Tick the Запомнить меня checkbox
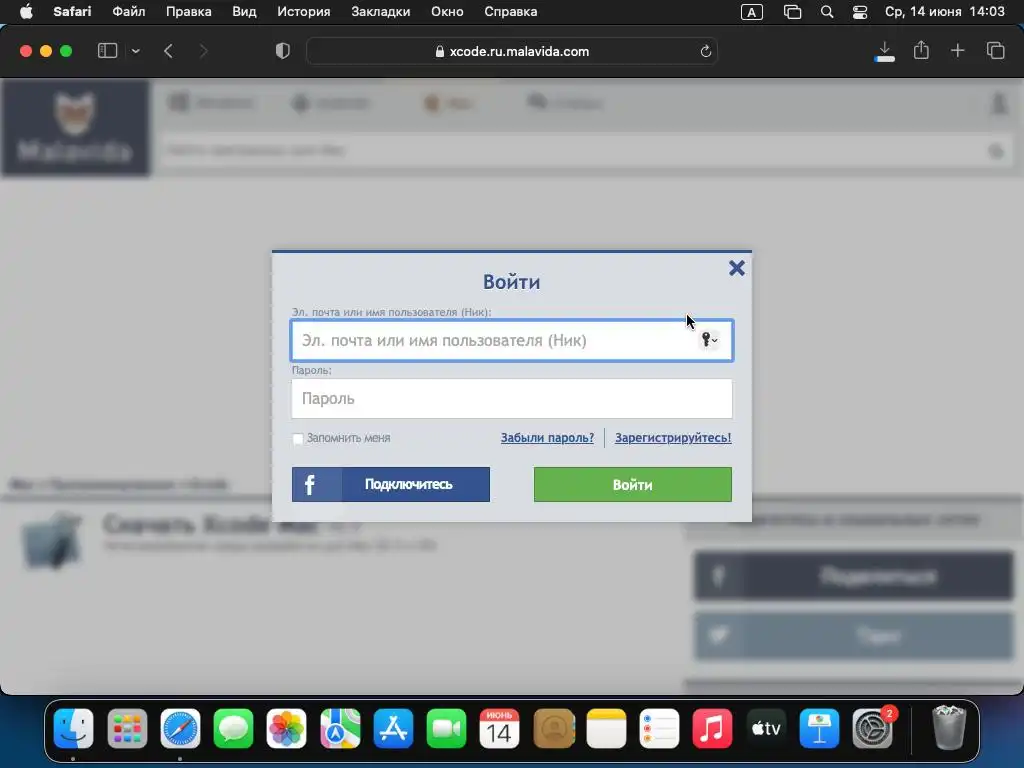Screen dimensions: 1024x768 click(298, 438)
